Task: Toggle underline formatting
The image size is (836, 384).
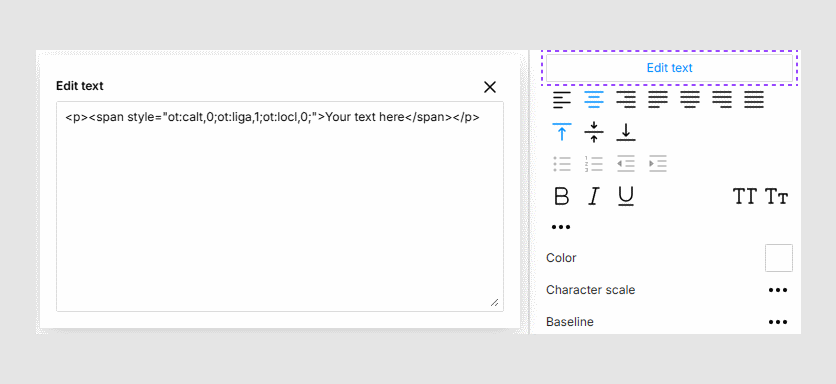Action: coord(625,196)
